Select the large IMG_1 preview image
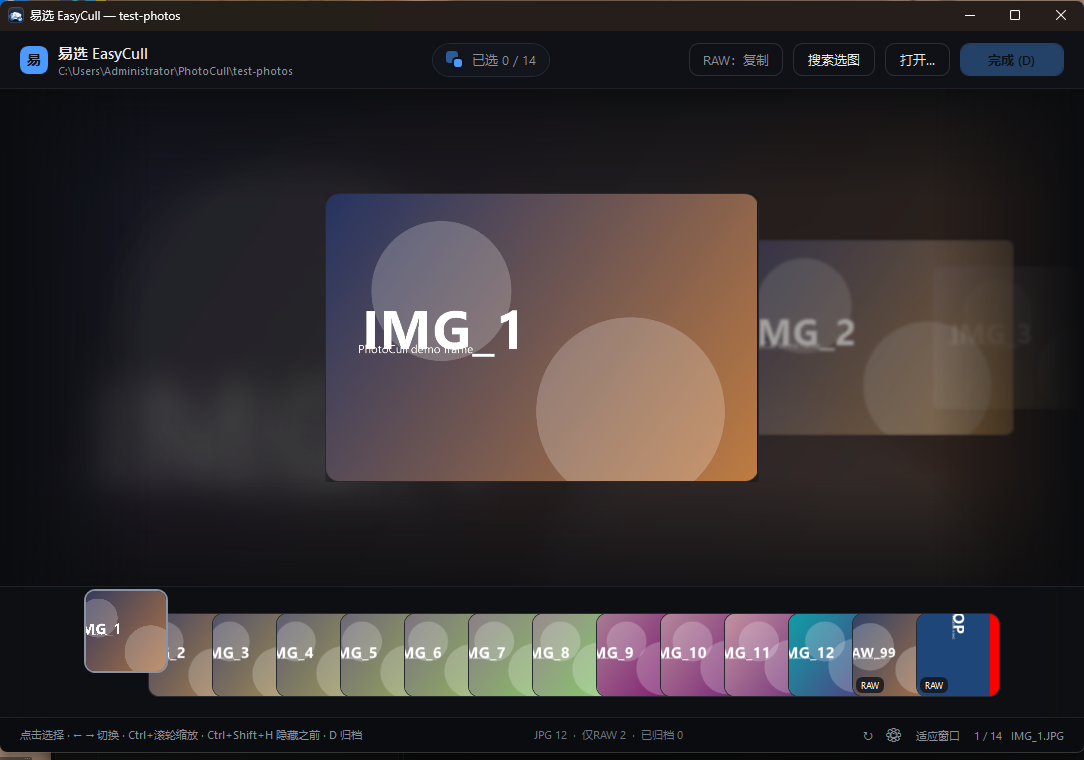1084x760 pixels. (x=541, y=337)
